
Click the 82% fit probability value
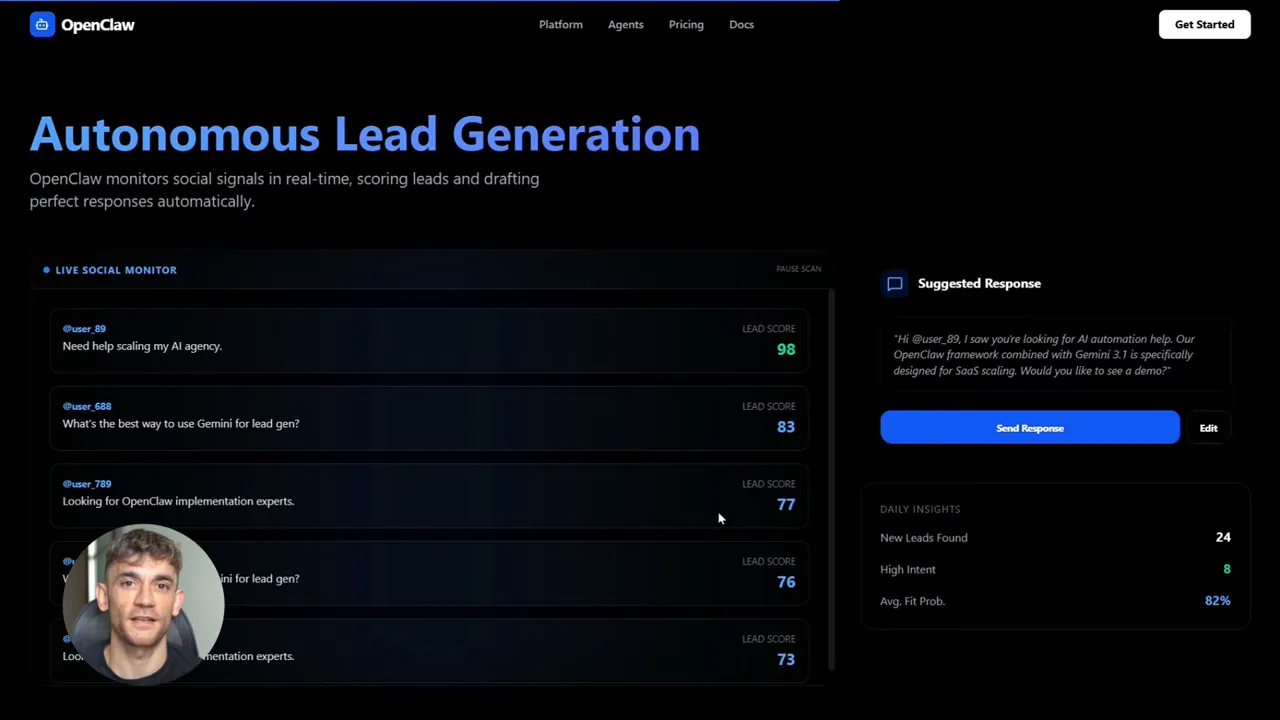coord(1218,601)
